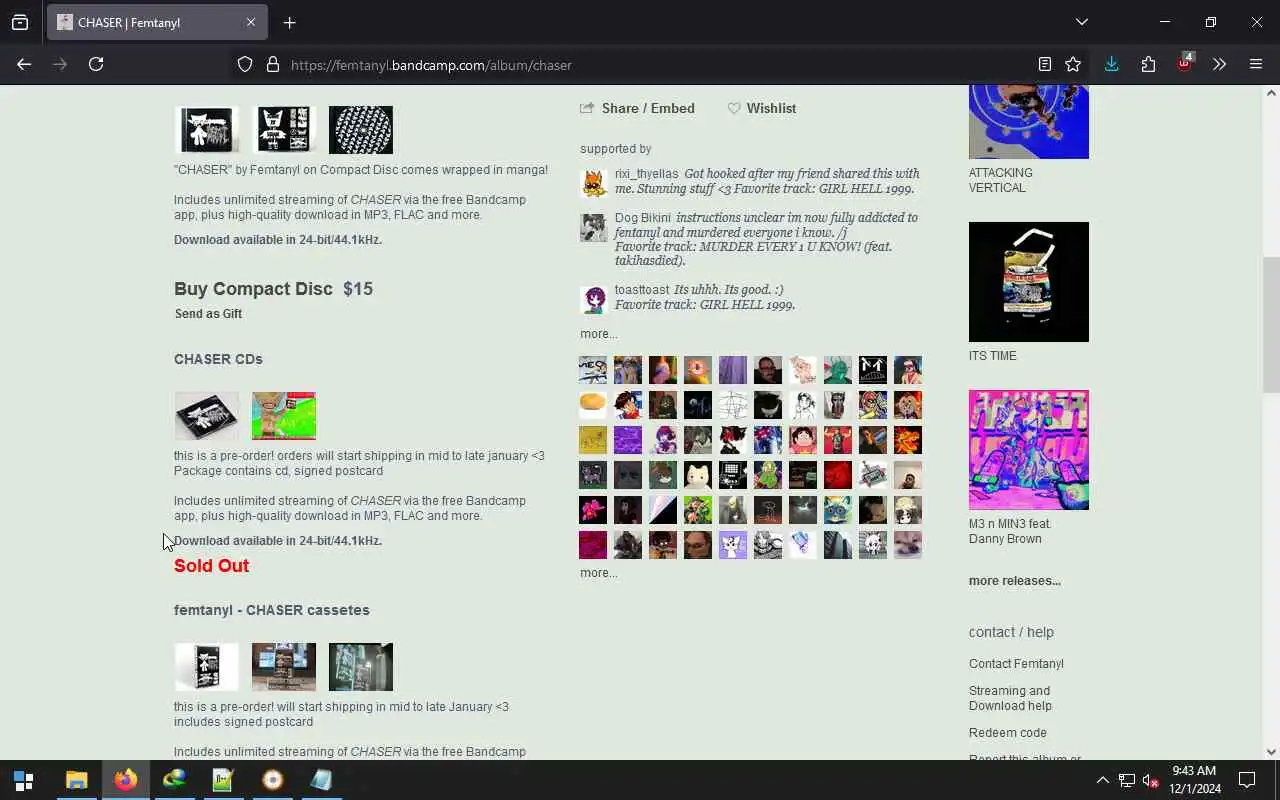This screenshot has width=1280, height=800.
Task: View second Compact Disc package photo
Action: click(x=284, y=130)
